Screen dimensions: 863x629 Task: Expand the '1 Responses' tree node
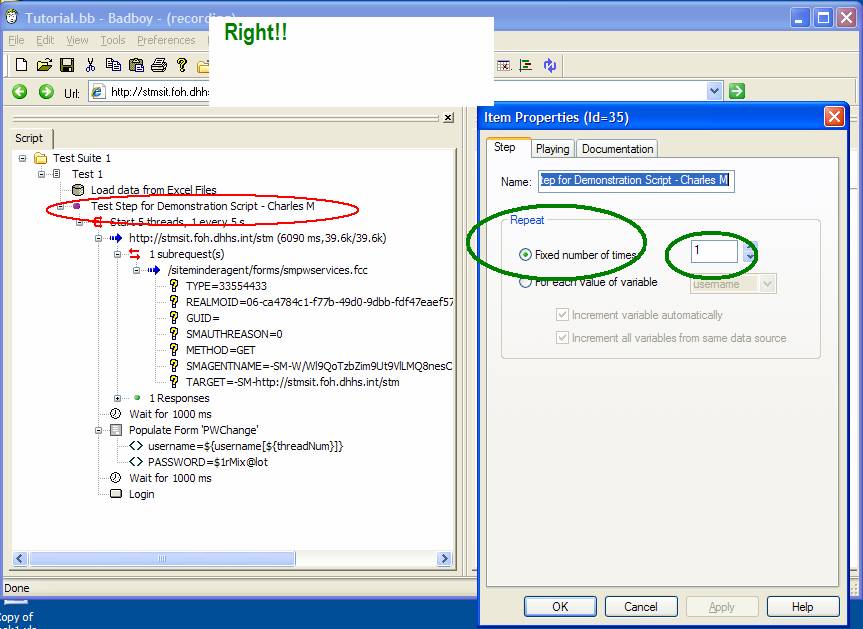118,398
